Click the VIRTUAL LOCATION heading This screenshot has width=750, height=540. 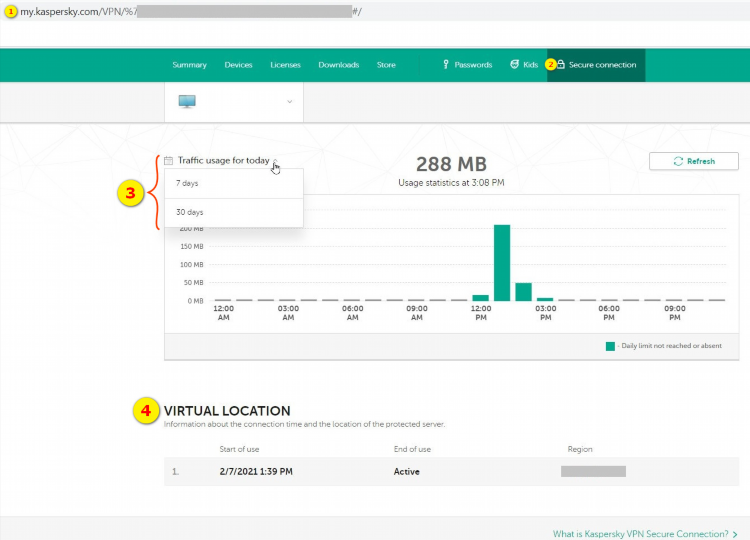[x=227, y=411]
